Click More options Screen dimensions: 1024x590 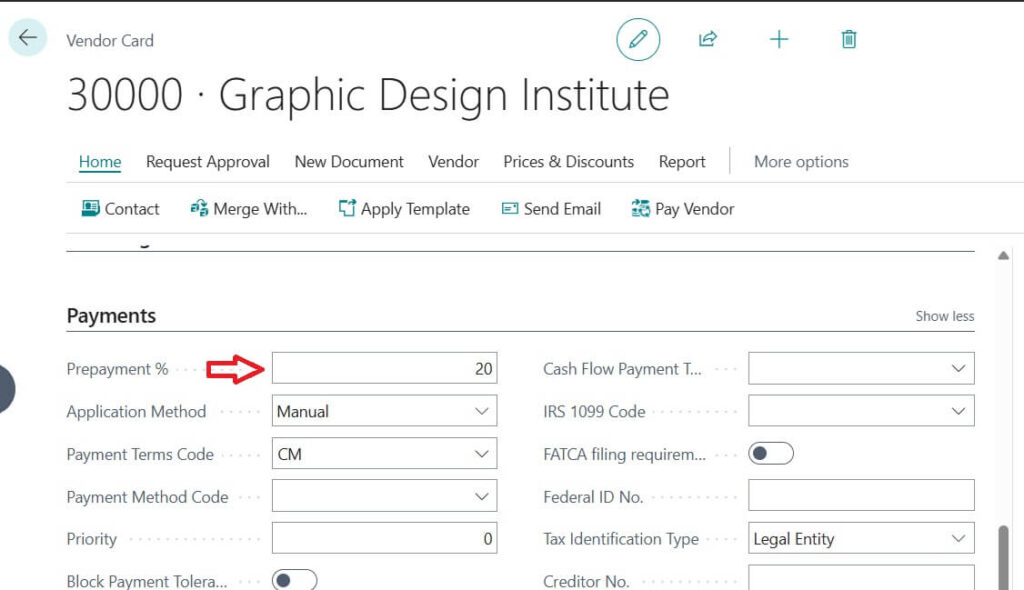tap(801, 162)
